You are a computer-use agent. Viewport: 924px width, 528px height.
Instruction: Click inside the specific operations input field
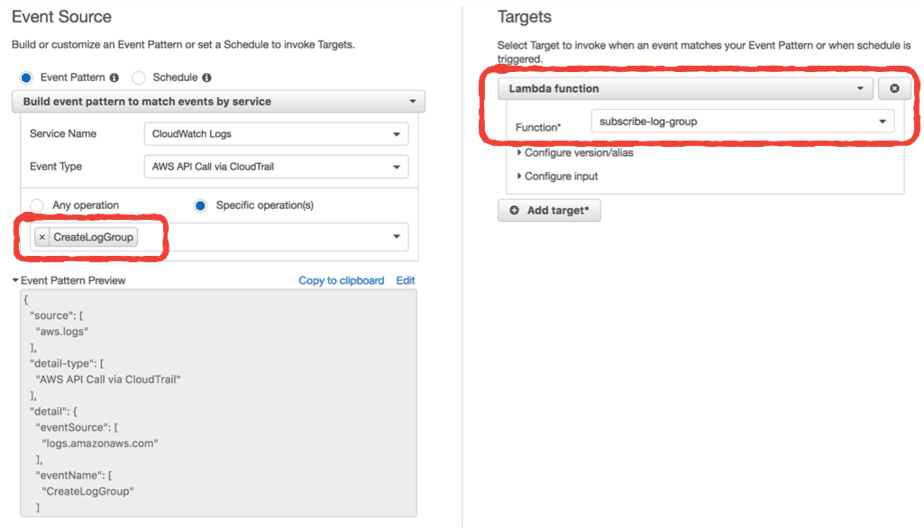pos(265,237)
